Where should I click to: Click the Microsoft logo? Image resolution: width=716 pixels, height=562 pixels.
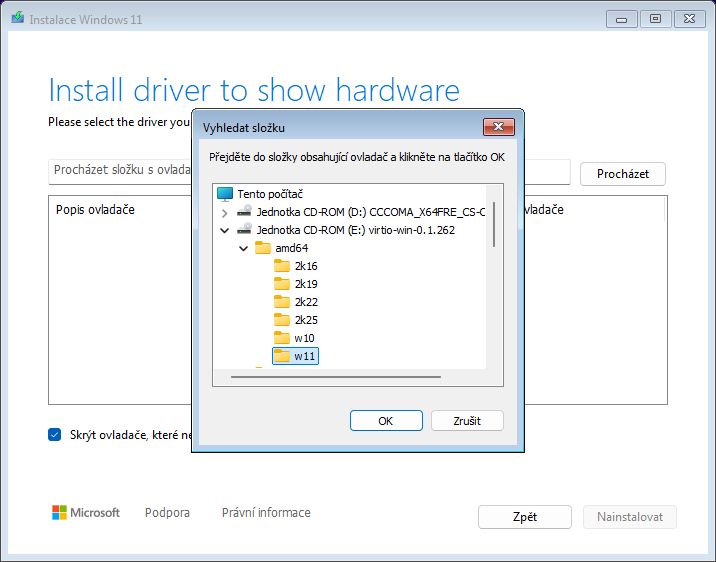(x=86, y=513)
